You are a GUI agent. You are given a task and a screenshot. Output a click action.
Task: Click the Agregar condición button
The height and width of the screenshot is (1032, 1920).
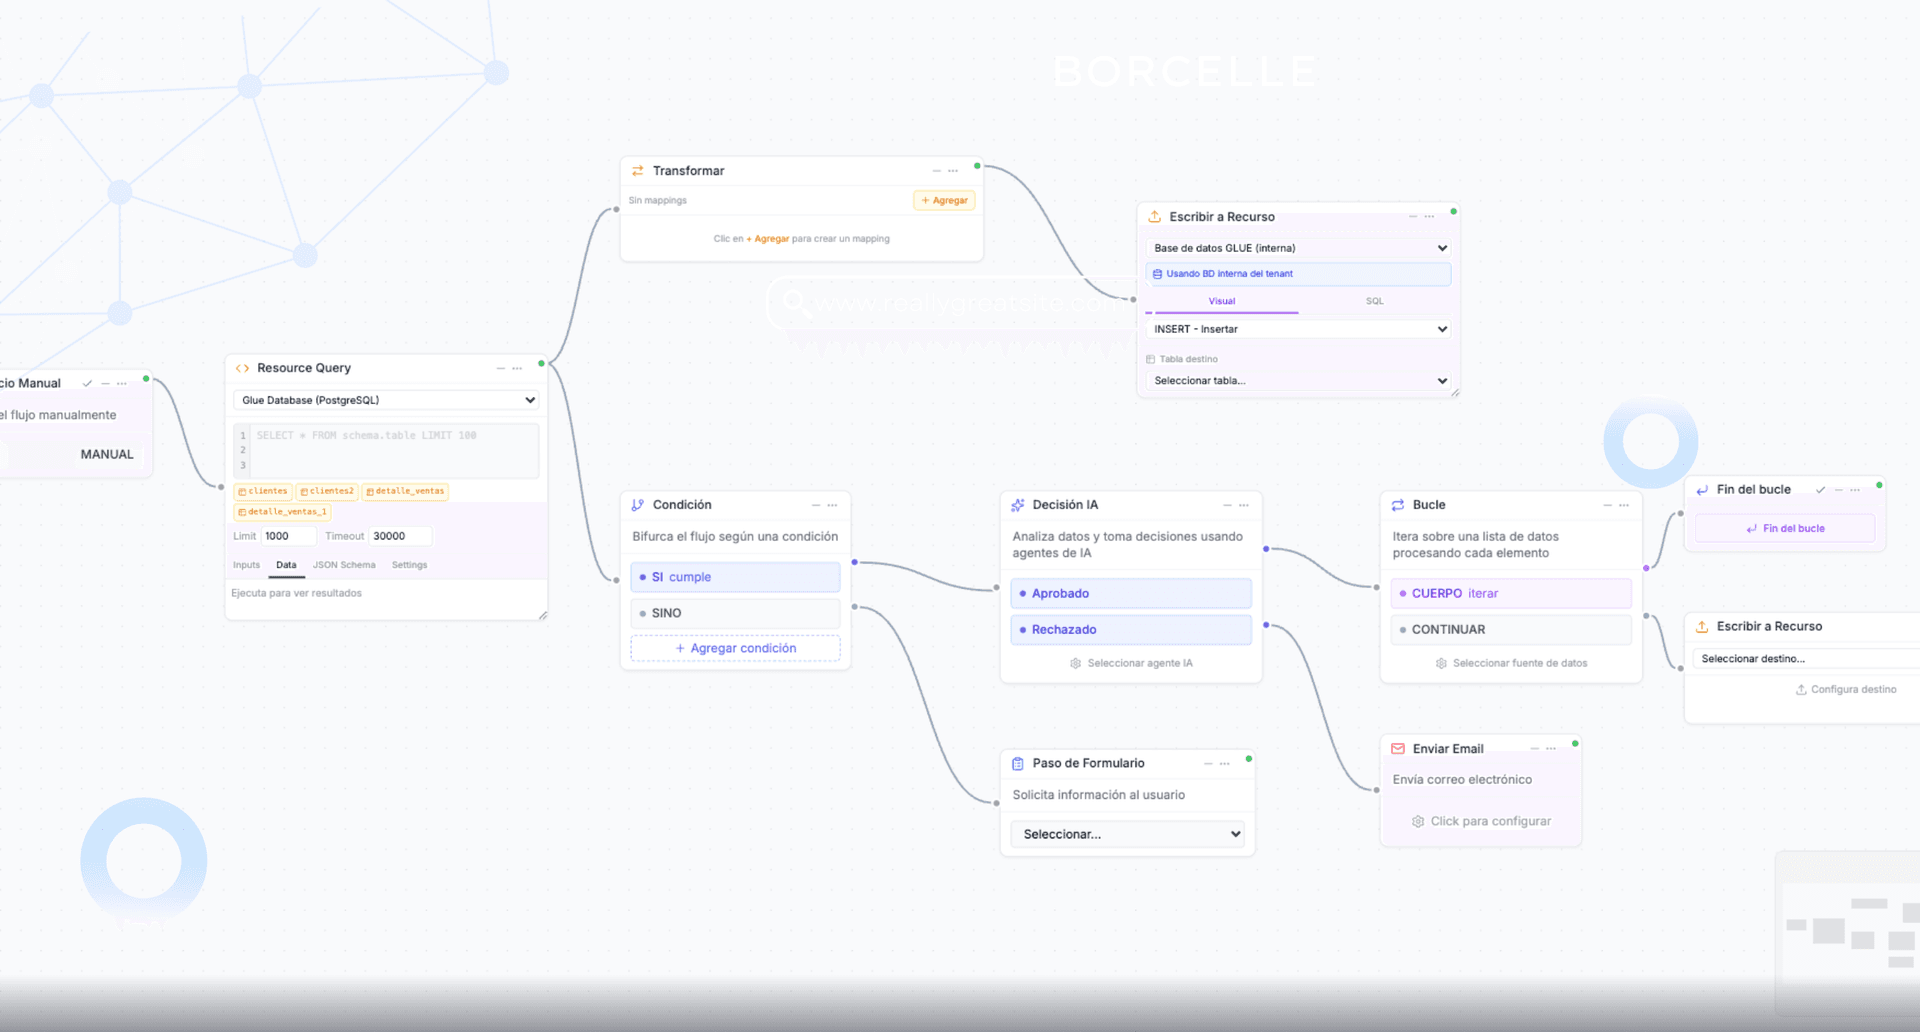[735, 648]
